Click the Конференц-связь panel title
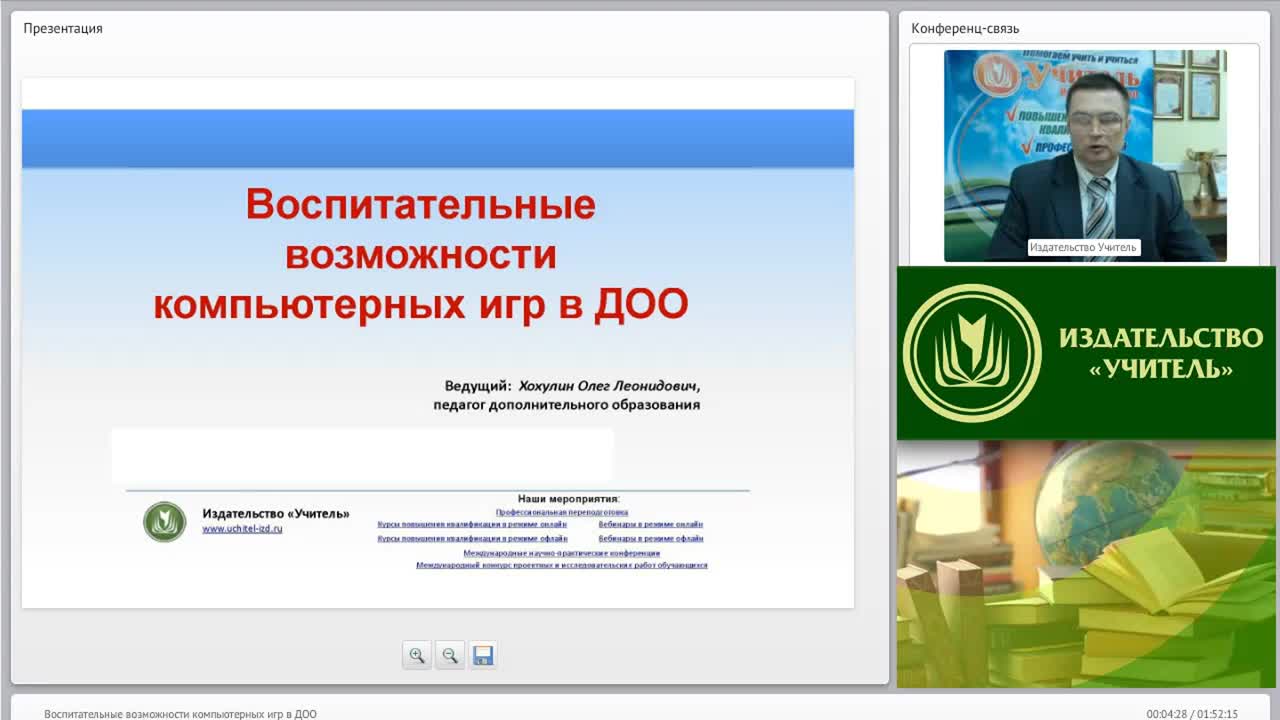Screen dimensions: 1280x720 (965, 28)
